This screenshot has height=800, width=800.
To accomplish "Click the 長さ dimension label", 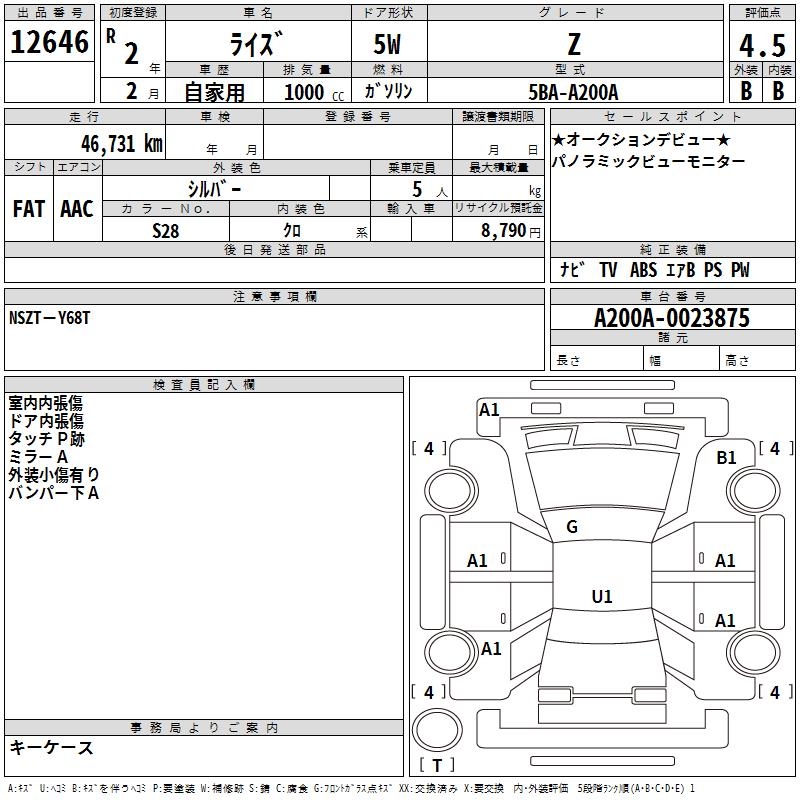I will coord(568,360).
